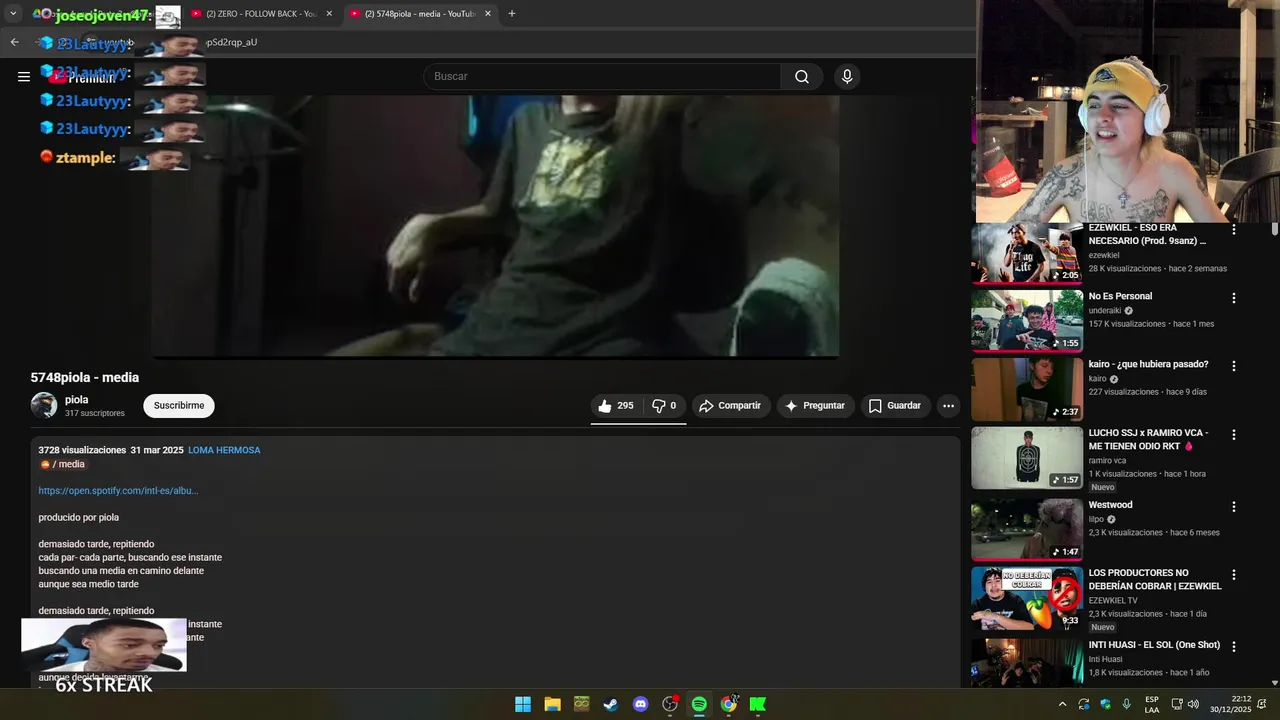The image size is (1280, 720).
Task: Open the Westwood video title
Action: (1110, 505)
